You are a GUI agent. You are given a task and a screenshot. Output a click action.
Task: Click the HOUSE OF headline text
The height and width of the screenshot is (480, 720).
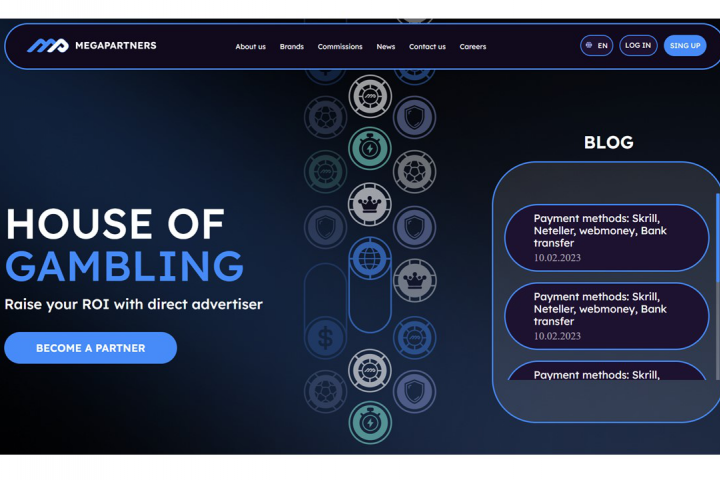click(x=115, y=224)
